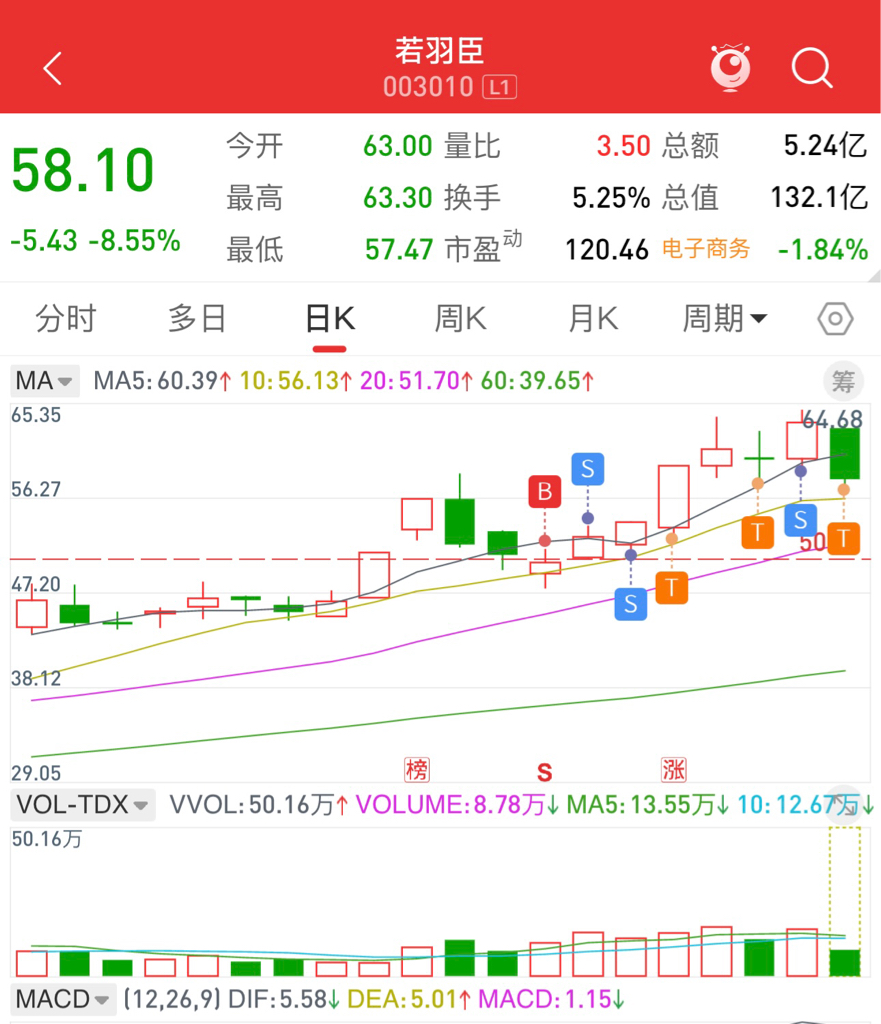Open the MACD indicator dropdown
The height and width of the screenshot is (1024, 881).
(63, 999)
